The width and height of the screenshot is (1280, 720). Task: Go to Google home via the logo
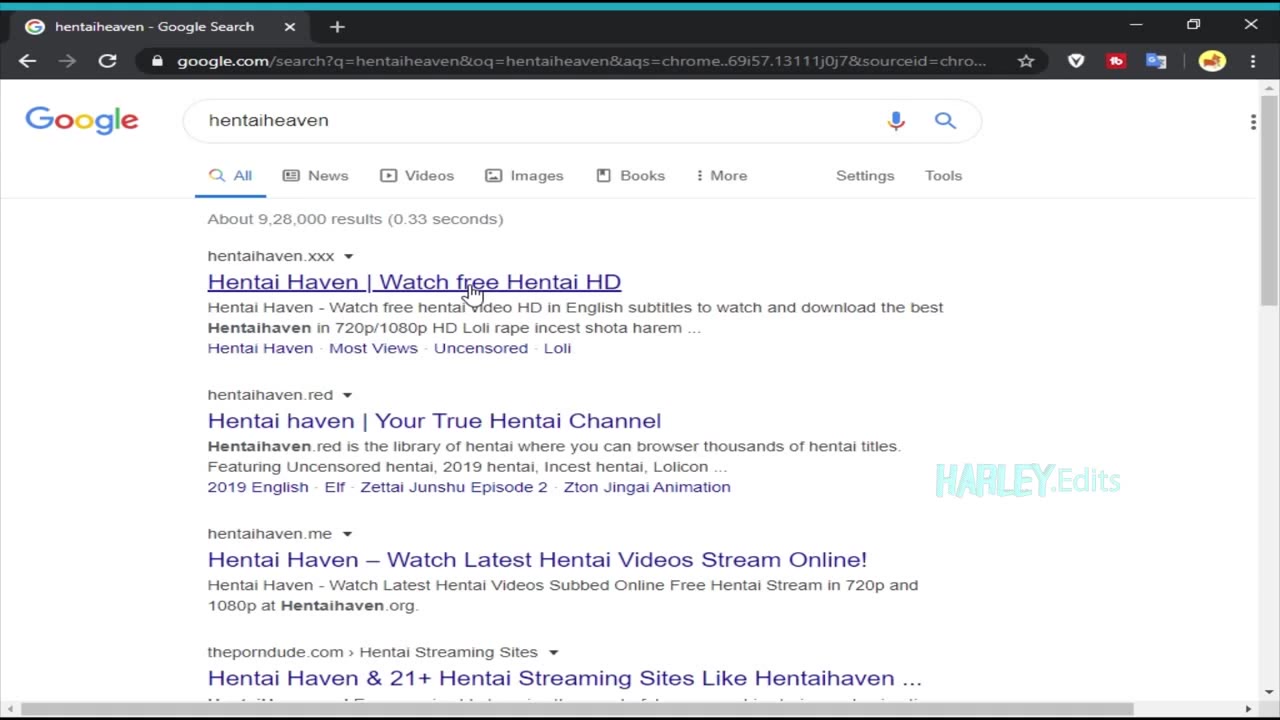(82, 120)
